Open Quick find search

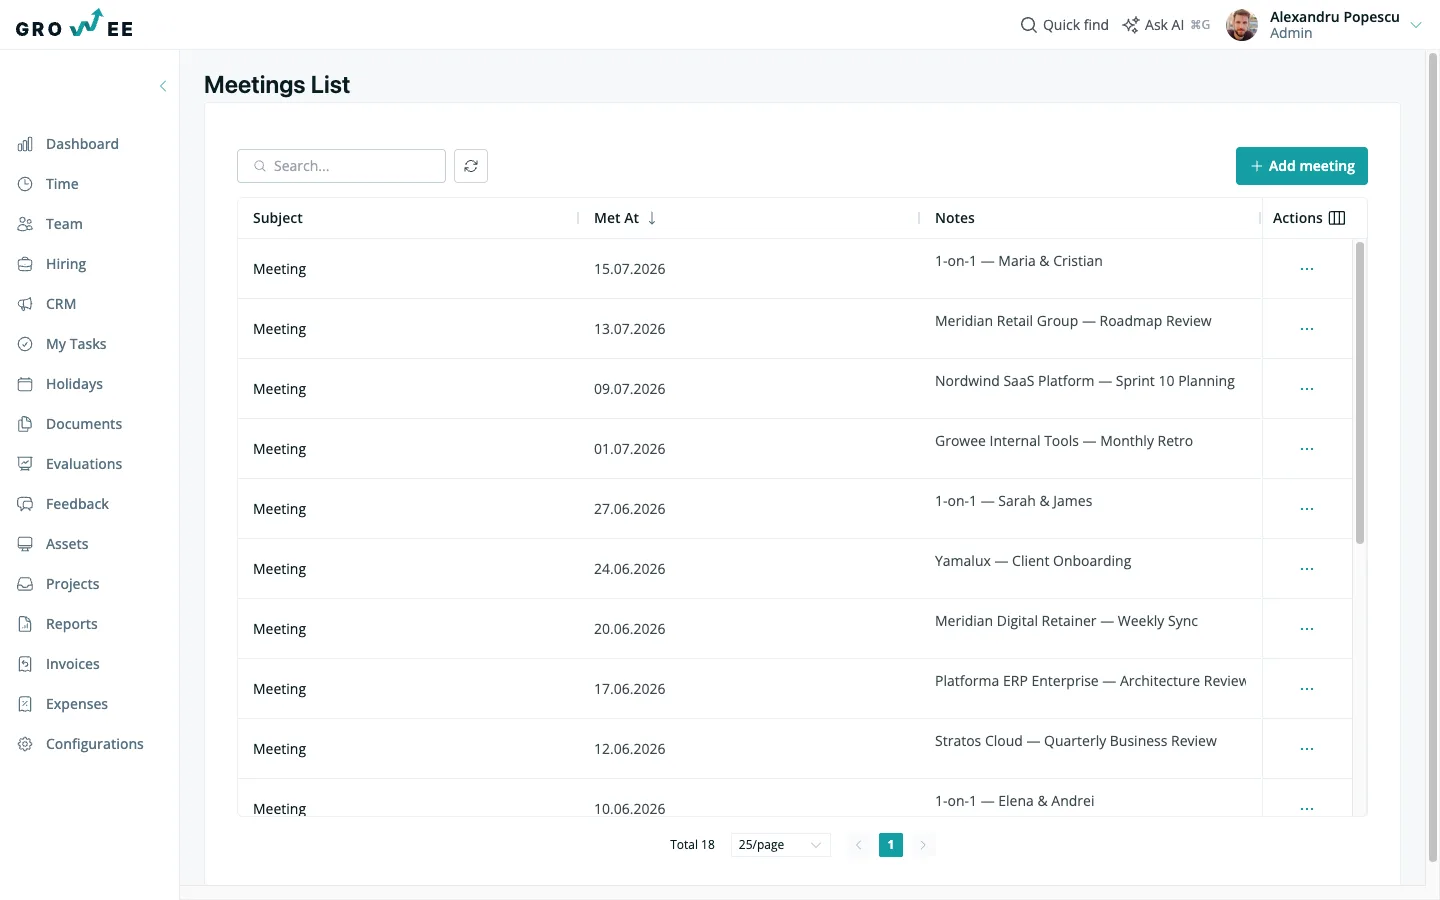[x=1064, y=25]
